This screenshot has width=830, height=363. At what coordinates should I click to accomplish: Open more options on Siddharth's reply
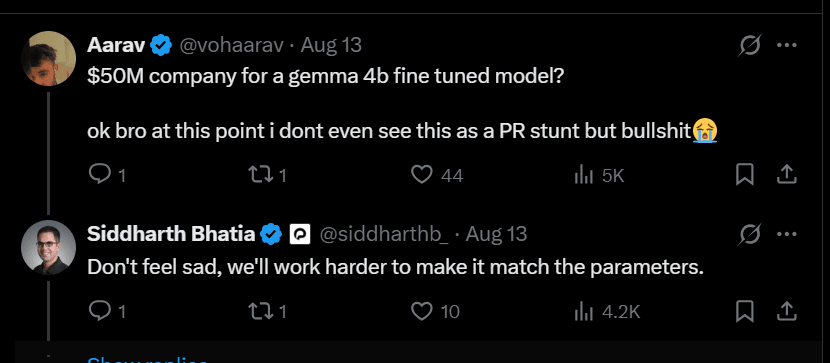[787, 234]
